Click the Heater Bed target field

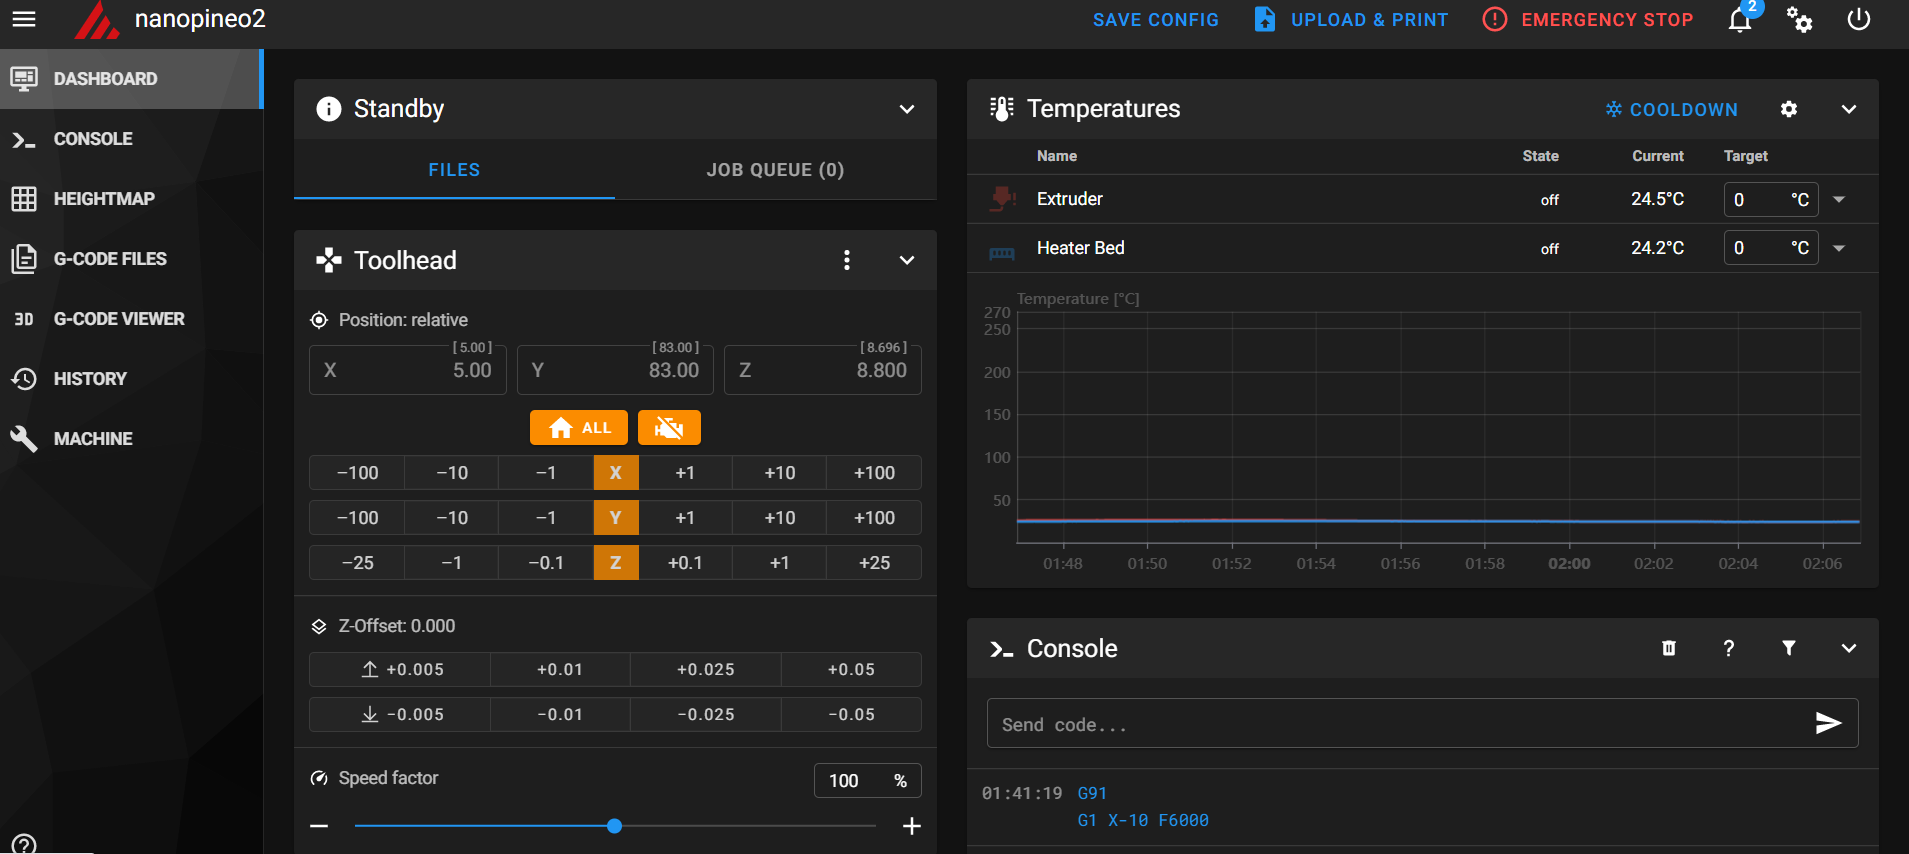point(1771,248)
